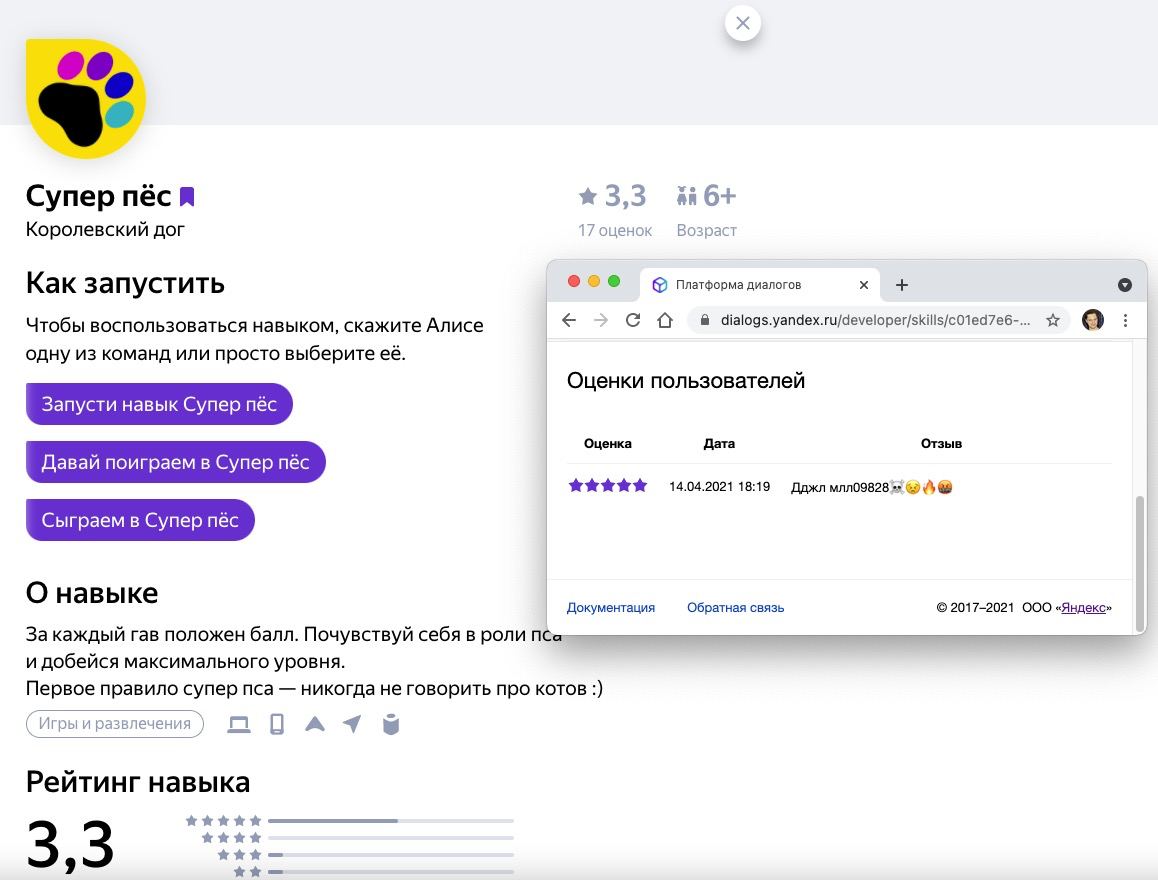Click the 'Дата' column header
The image size is (1158, 880).
tap(719, 444)
